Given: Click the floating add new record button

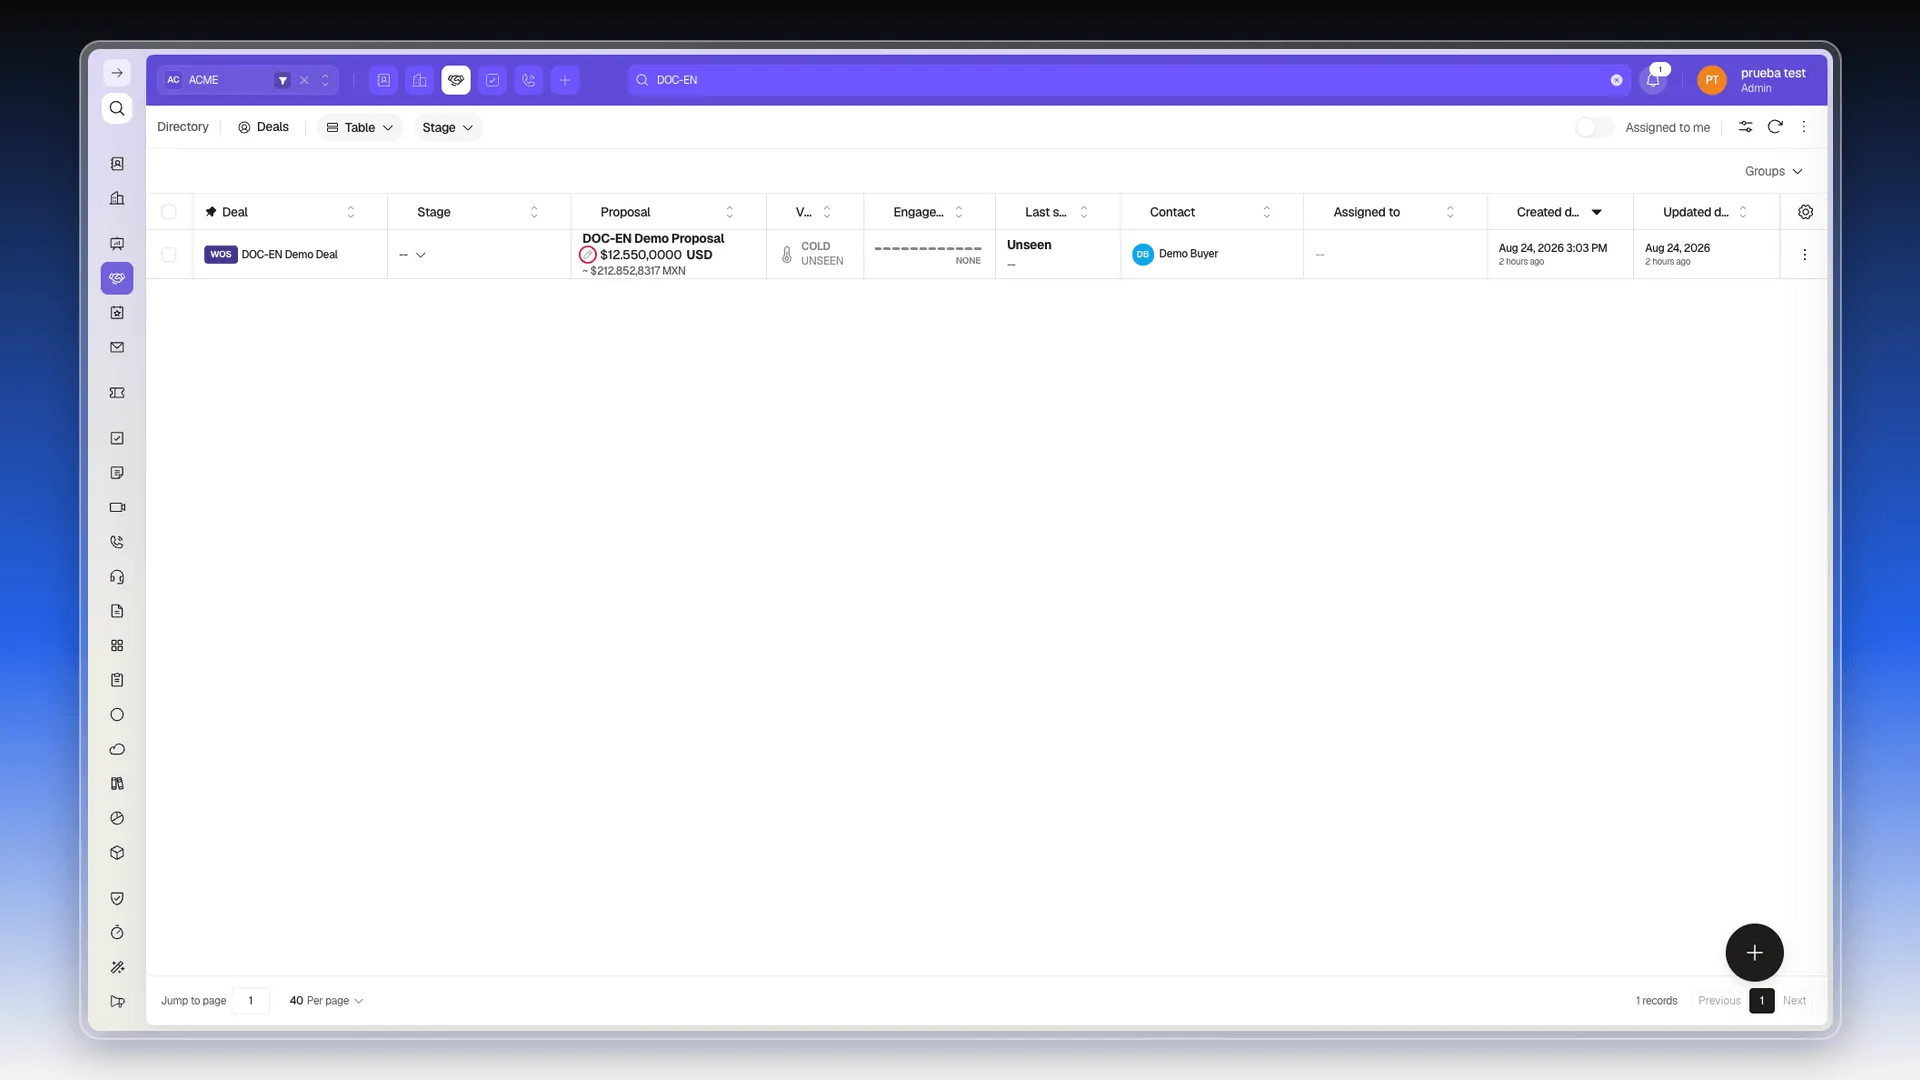Looking at the screenshot, I should (x=1754, y=952).
